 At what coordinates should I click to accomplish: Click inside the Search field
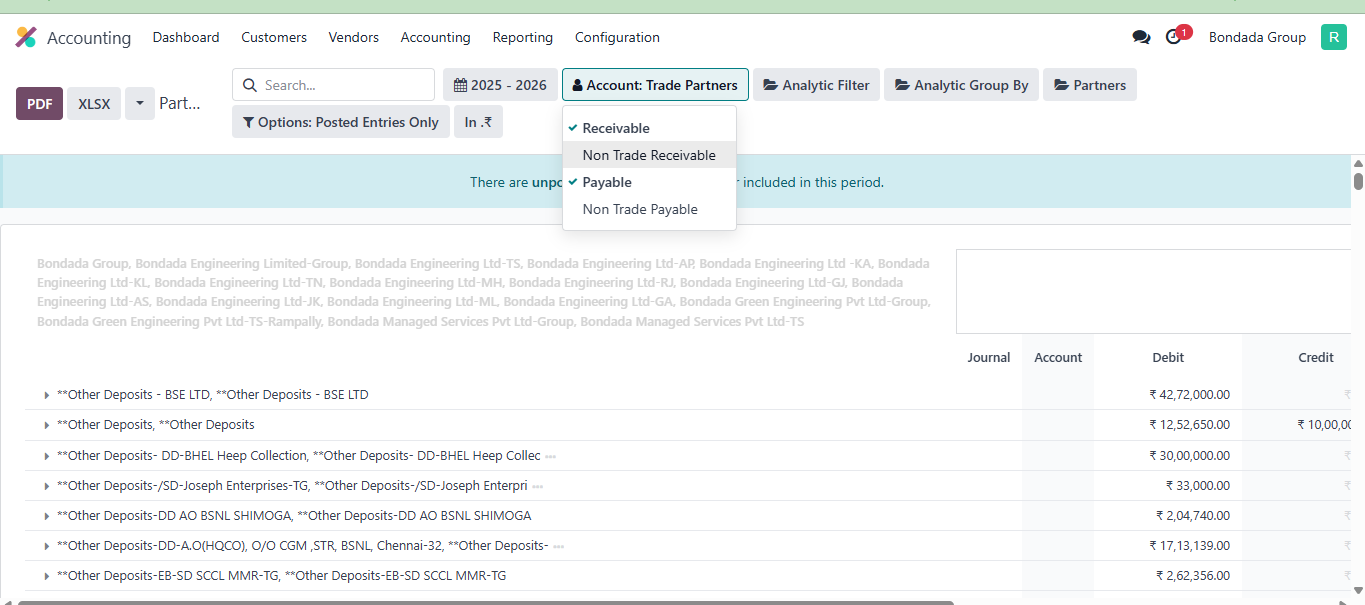coord(333,85)
